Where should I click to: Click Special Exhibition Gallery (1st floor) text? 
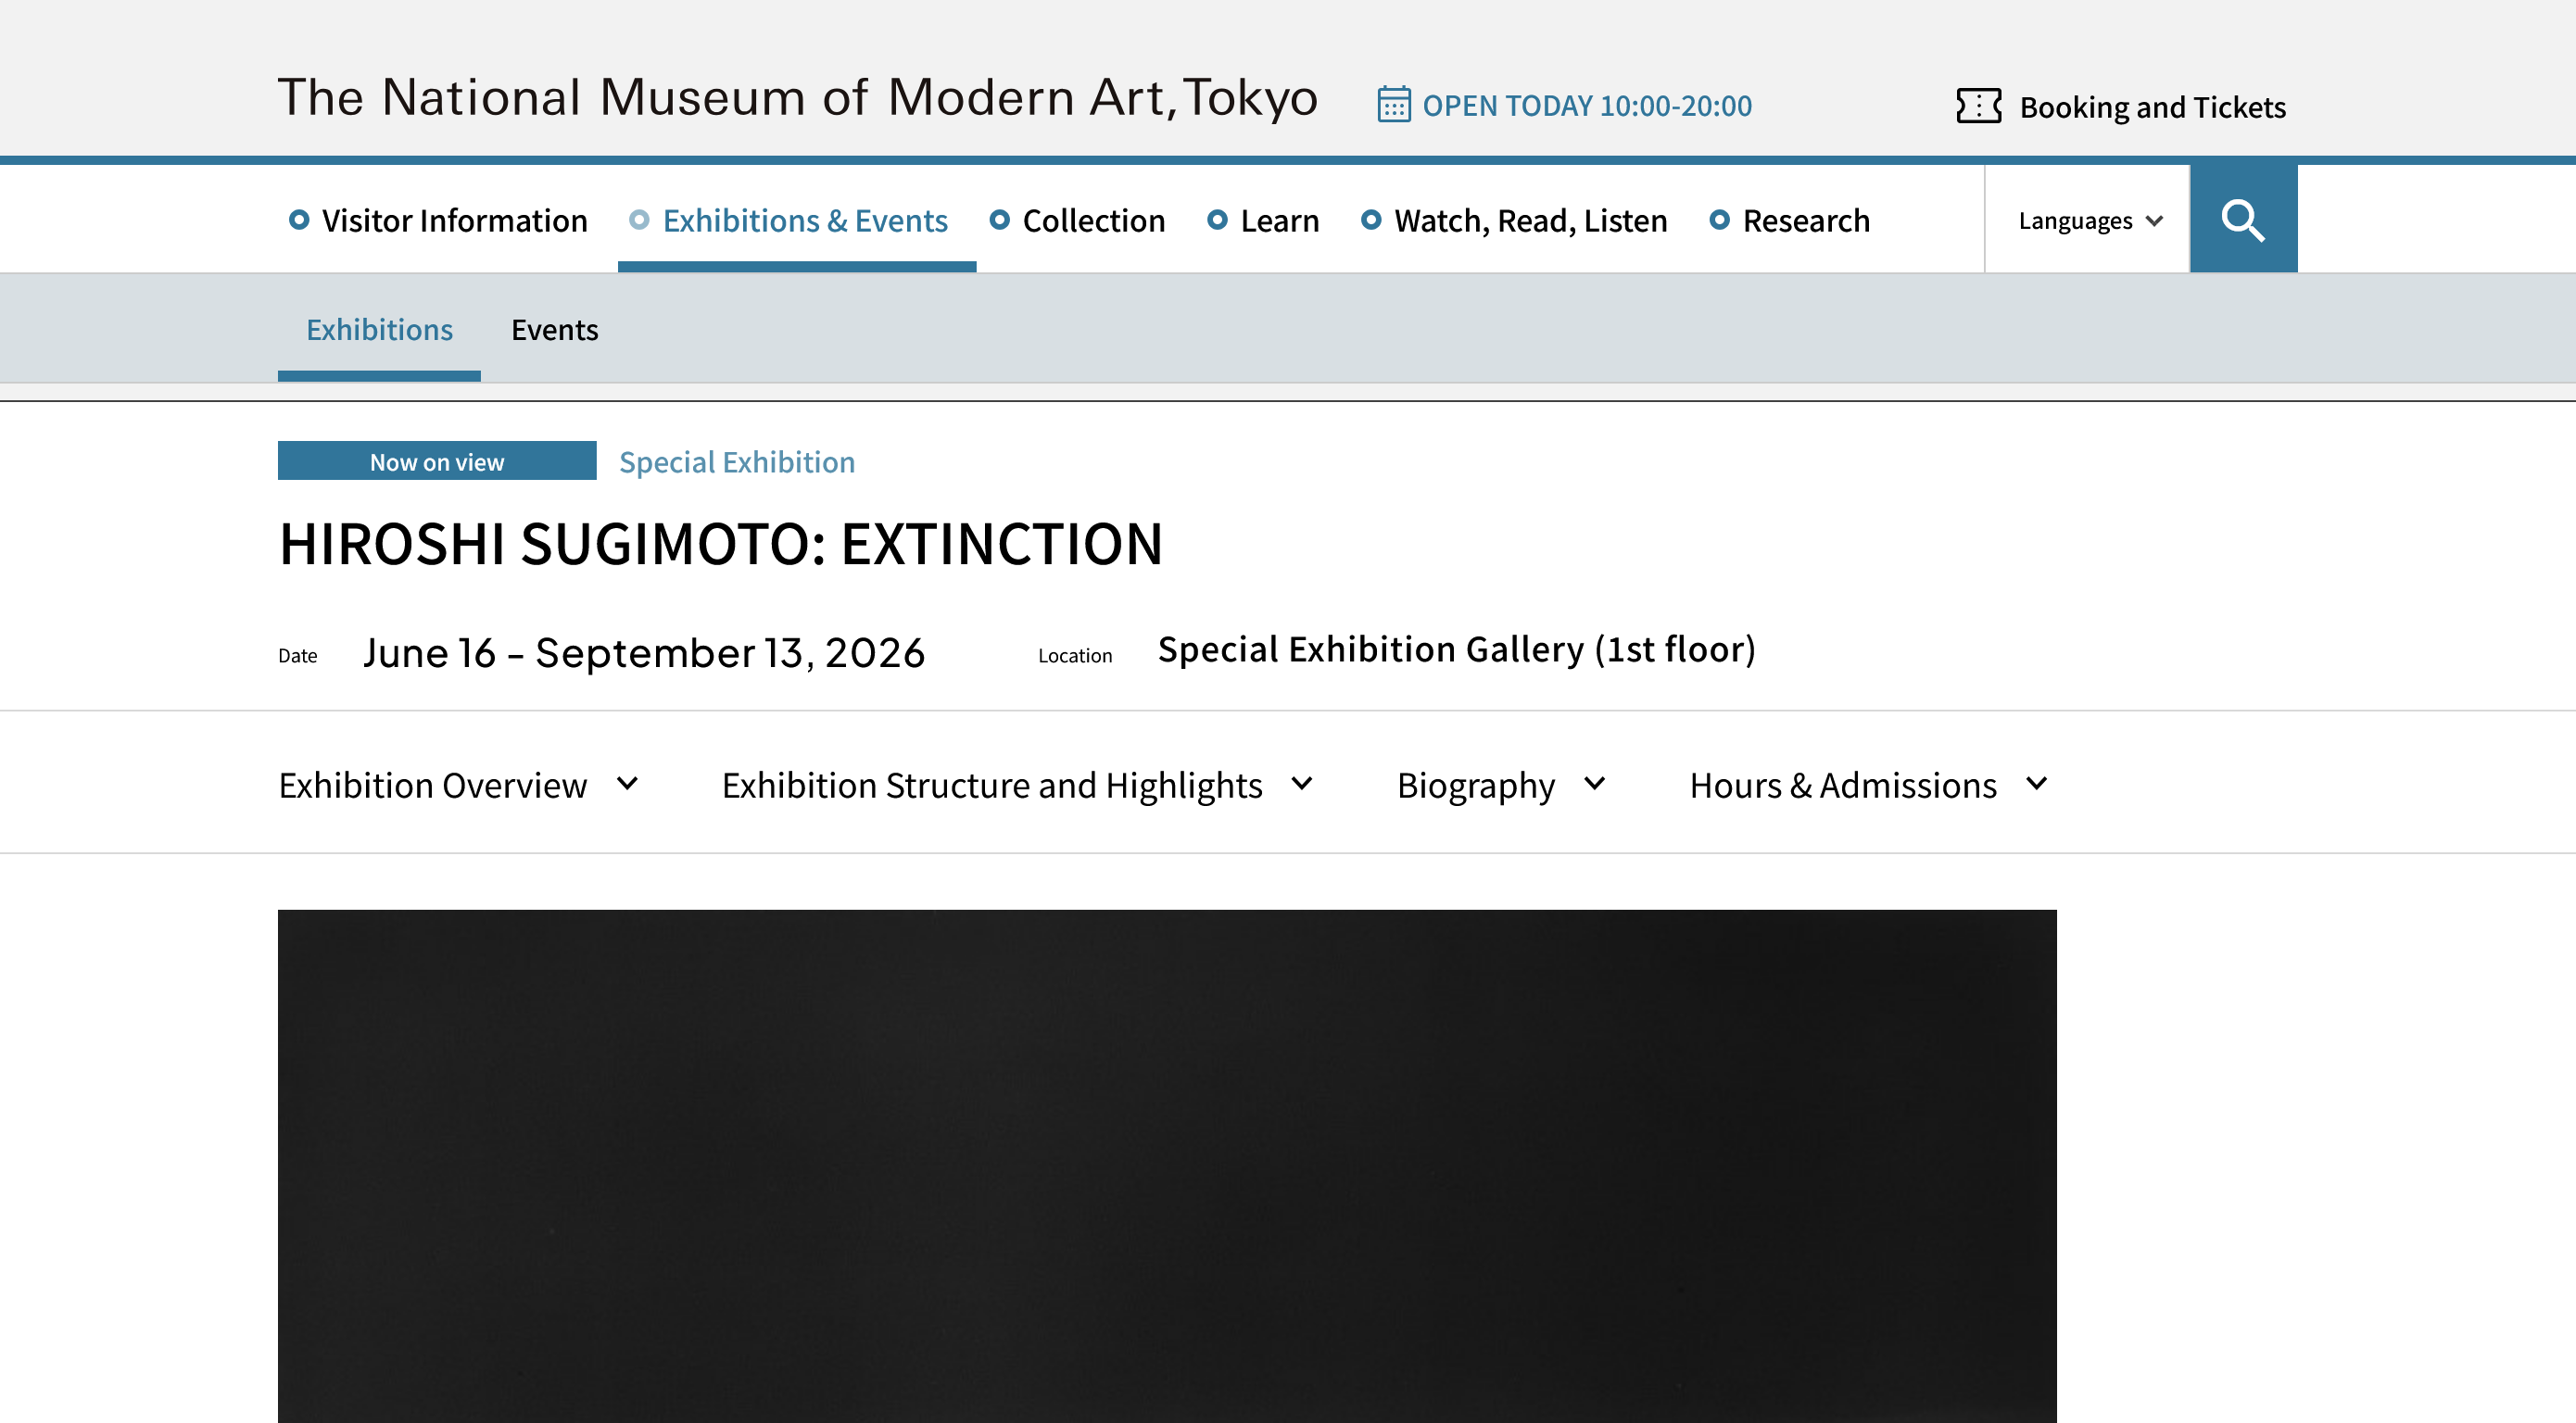pyautogui.click(x=1457, y=650)
